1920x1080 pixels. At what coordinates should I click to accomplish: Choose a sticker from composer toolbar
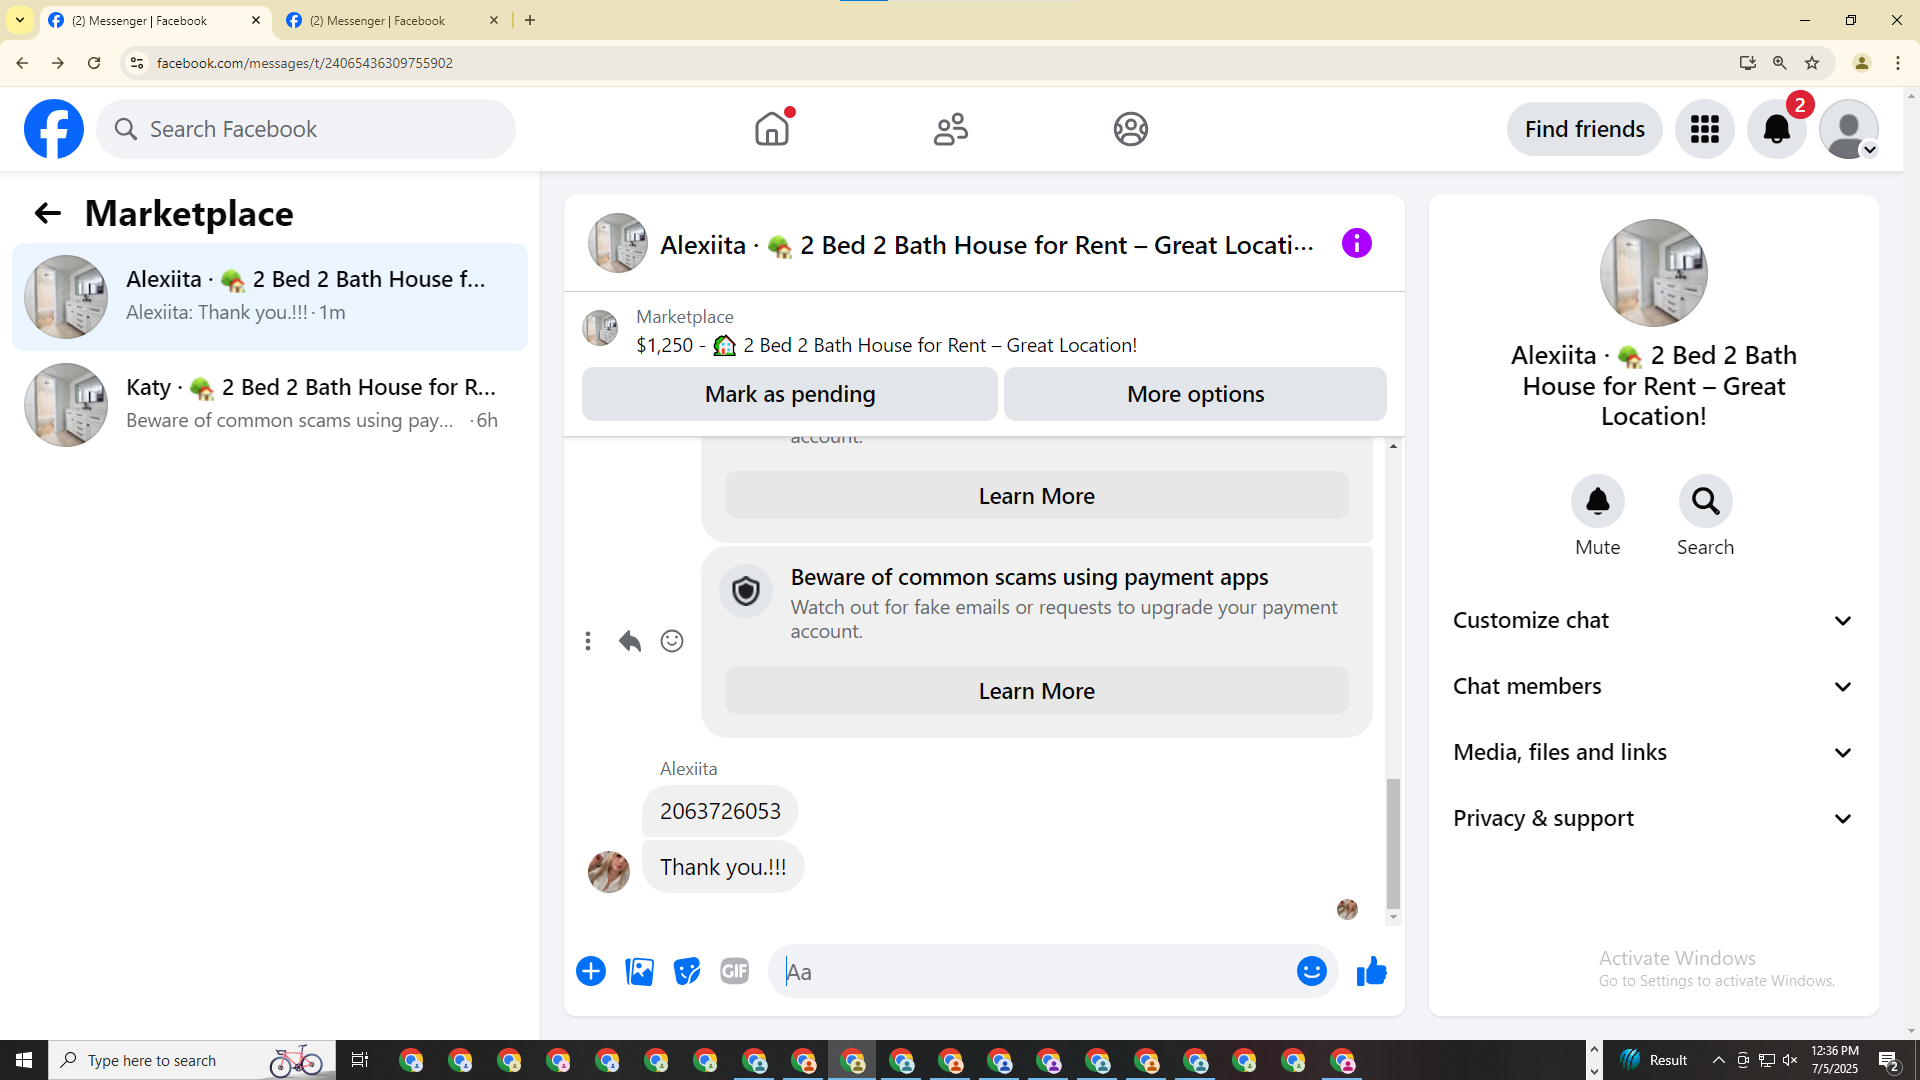pos(687,971)
